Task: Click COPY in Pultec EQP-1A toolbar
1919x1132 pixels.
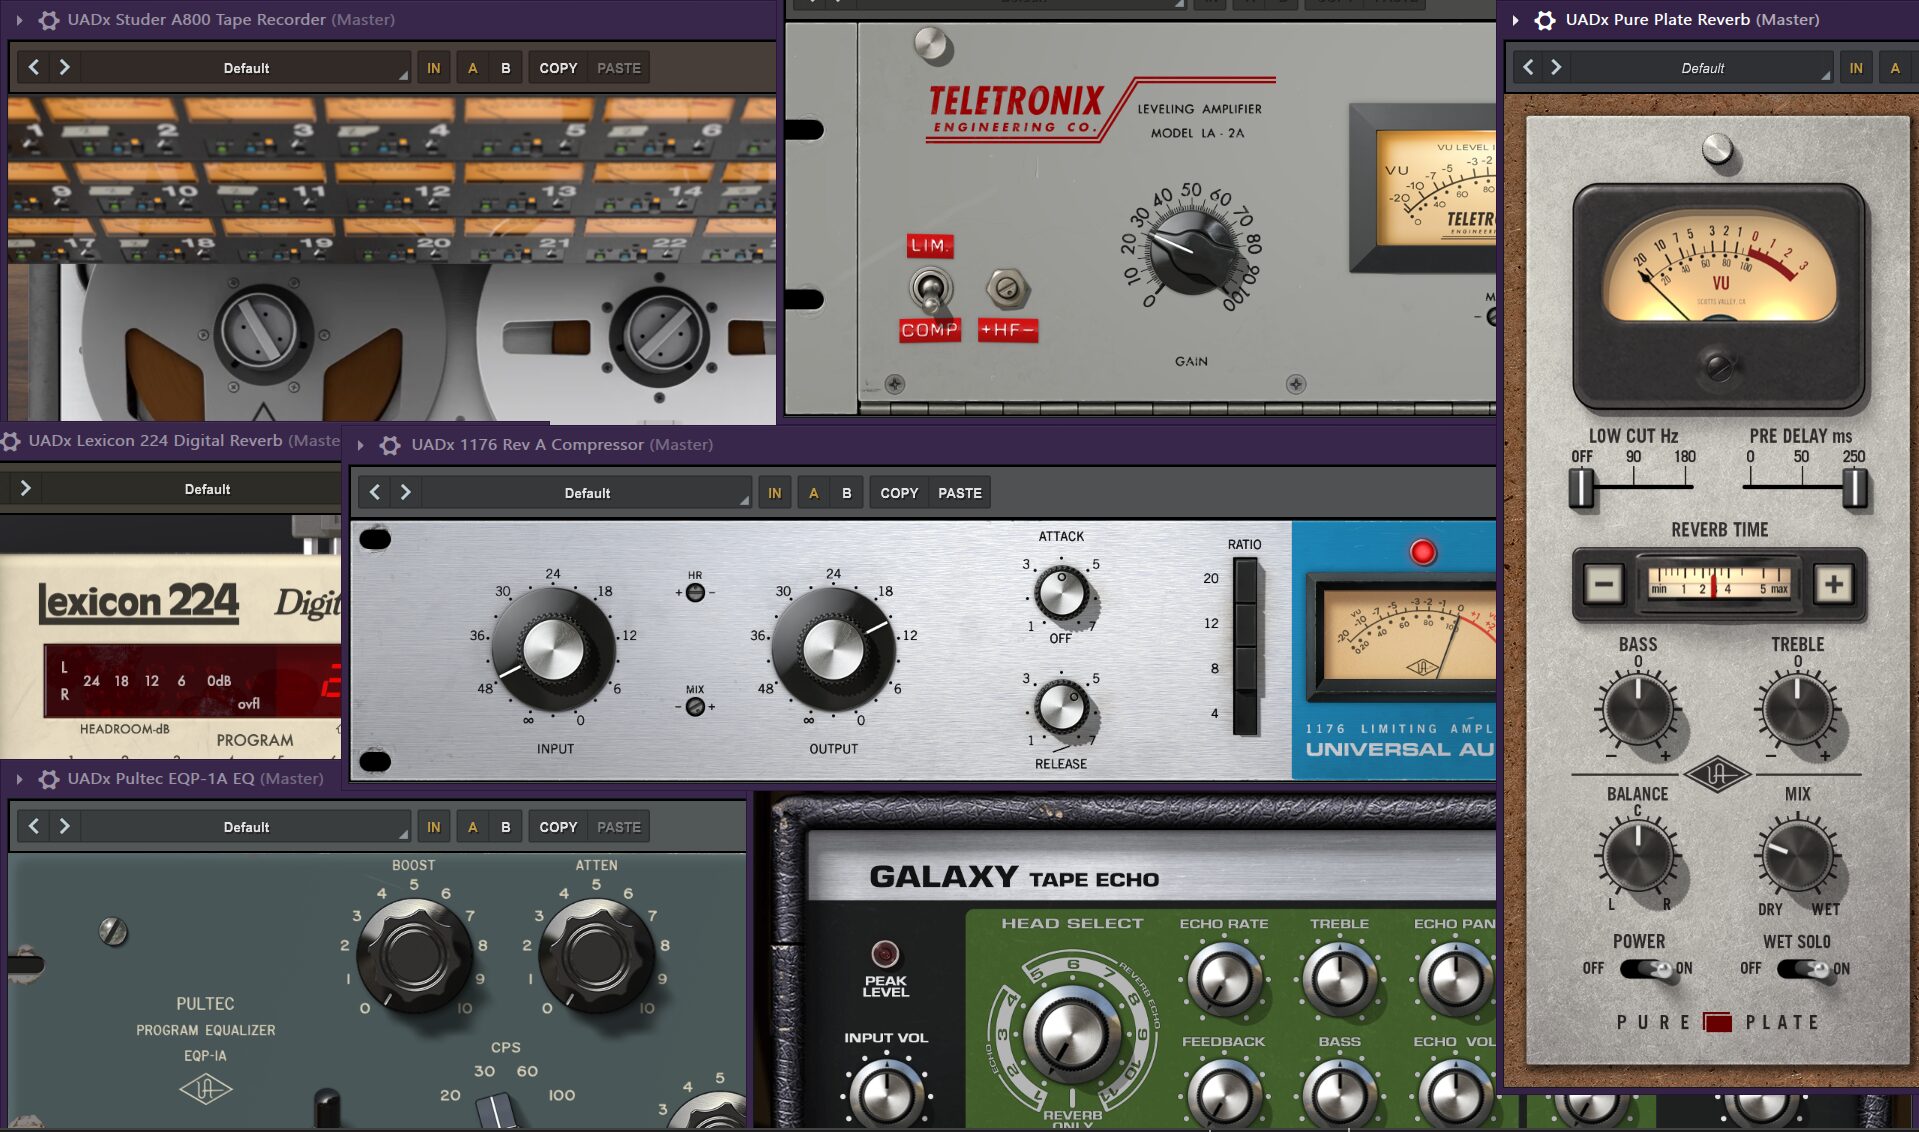Action: pos(558,827)
